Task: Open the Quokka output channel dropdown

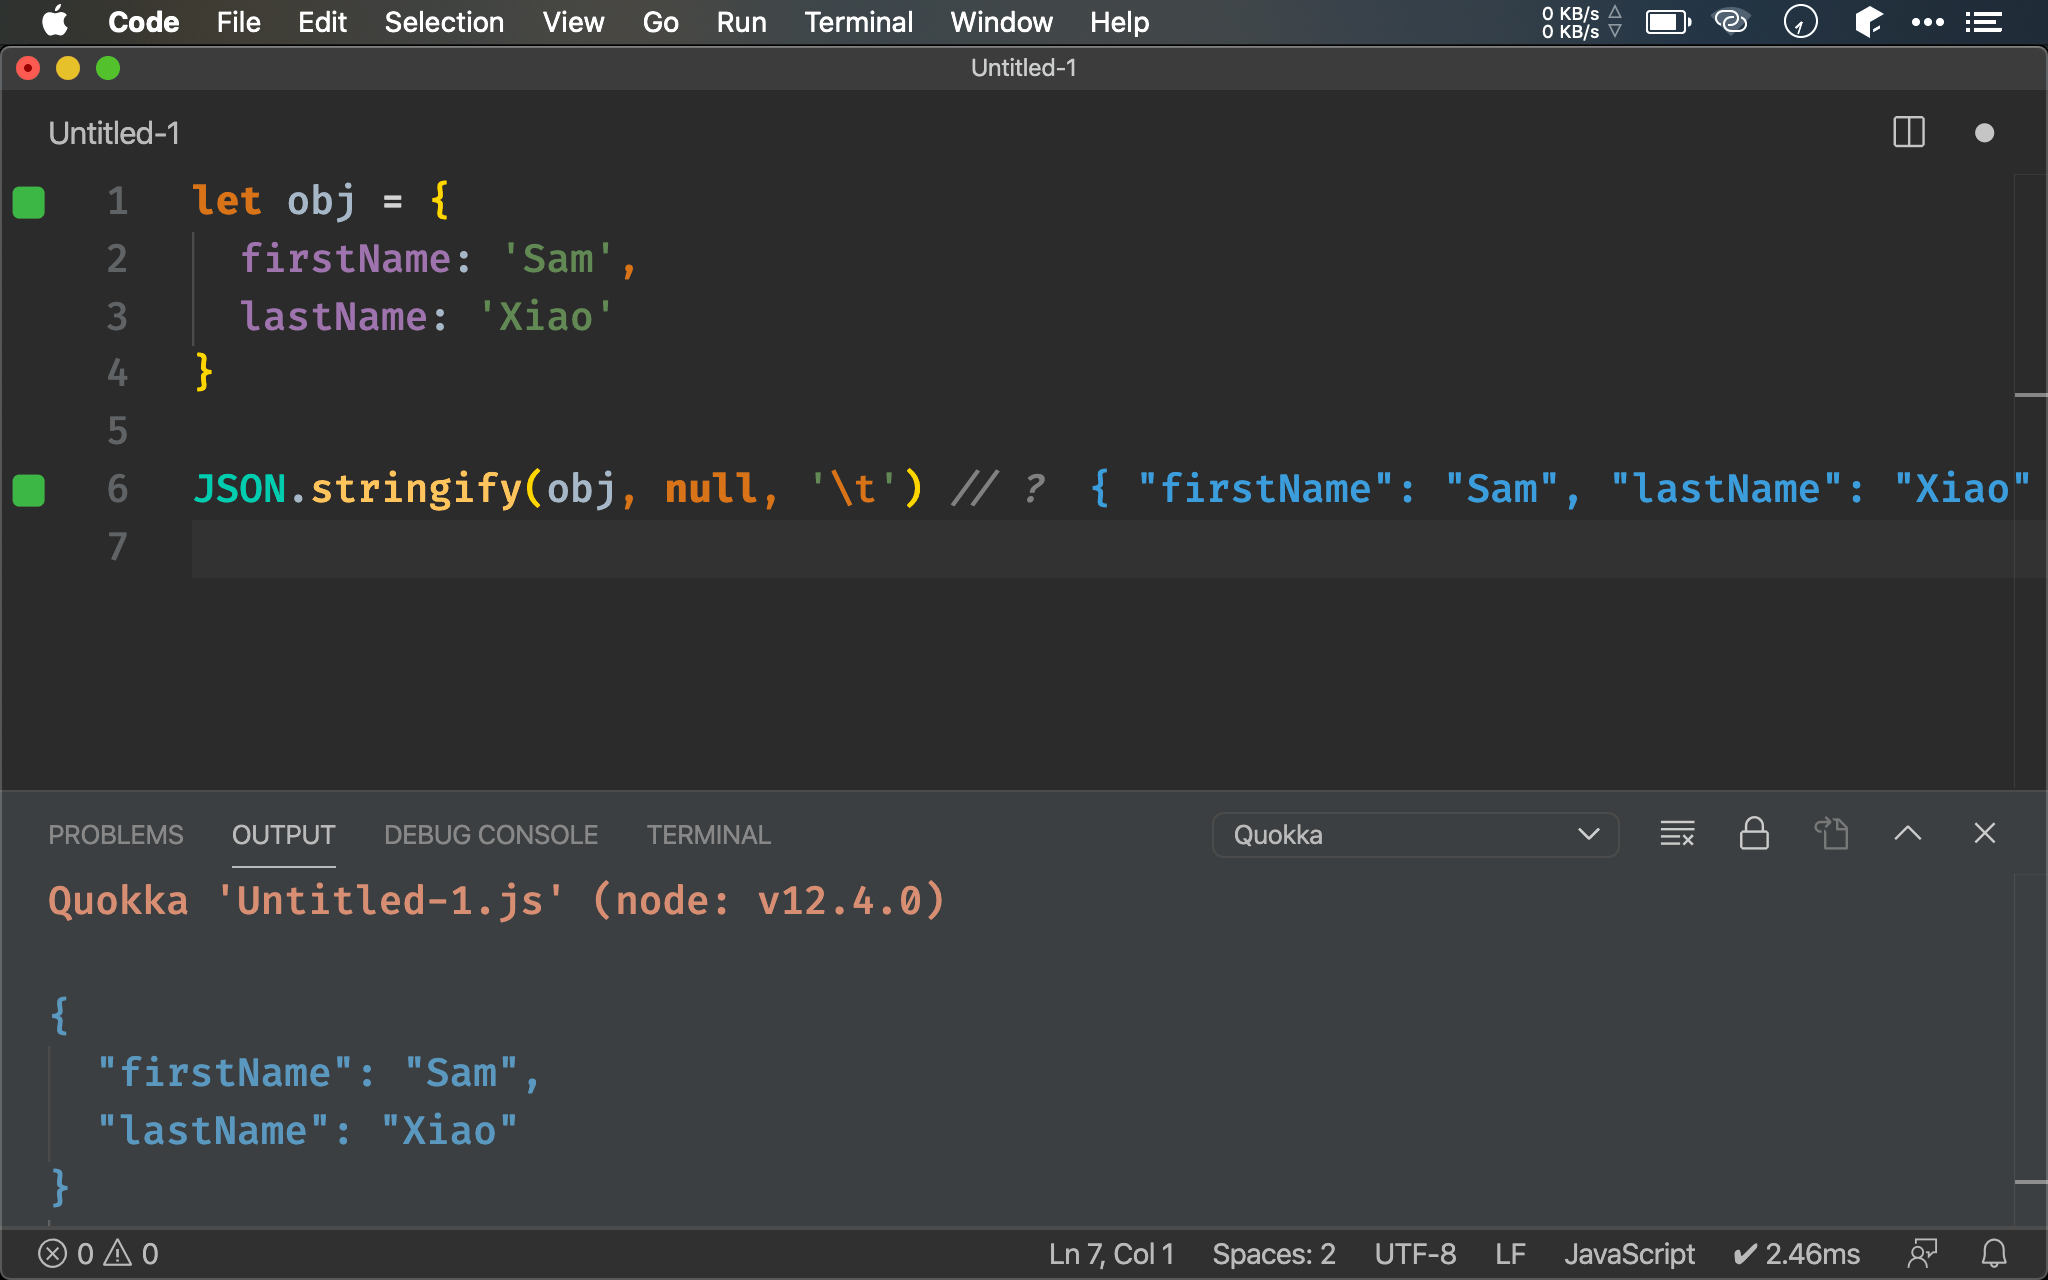Action: point(1414,834)
